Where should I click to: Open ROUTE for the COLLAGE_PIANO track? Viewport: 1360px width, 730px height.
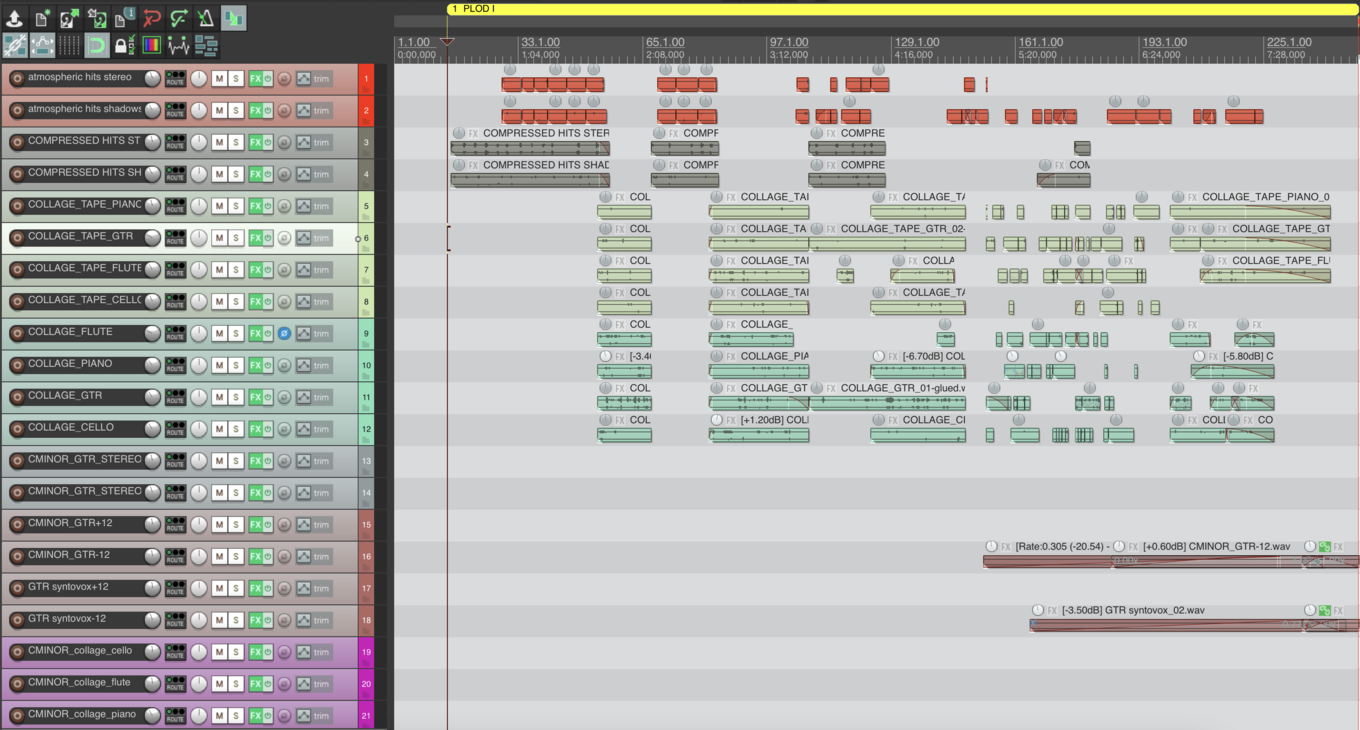coord(175,365)
